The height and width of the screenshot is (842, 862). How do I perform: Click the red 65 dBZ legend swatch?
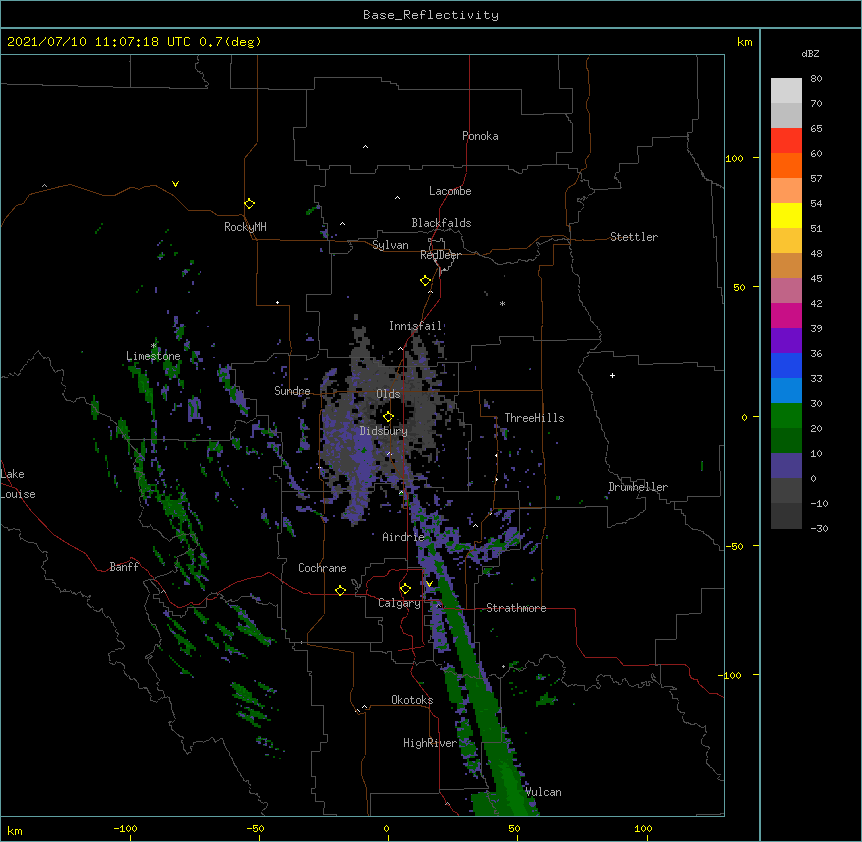pos(786,141)
